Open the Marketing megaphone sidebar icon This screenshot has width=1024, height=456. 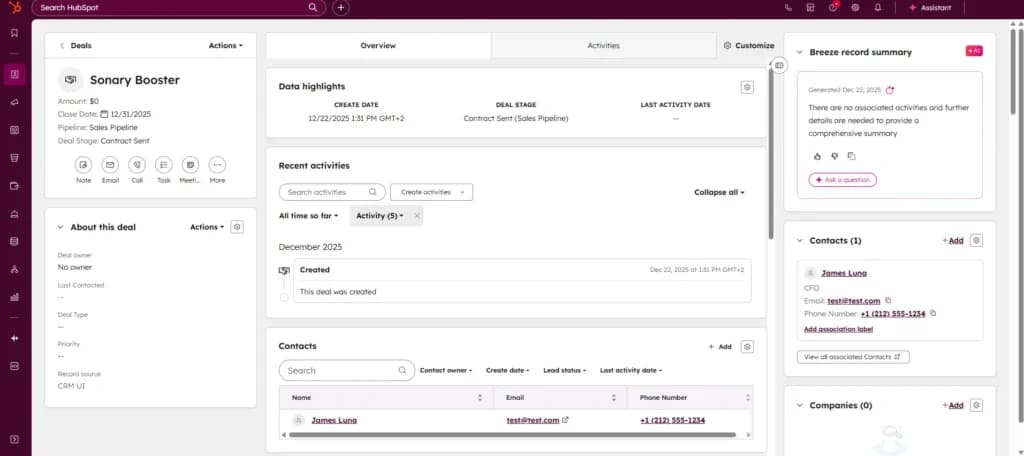coord(15,102)
